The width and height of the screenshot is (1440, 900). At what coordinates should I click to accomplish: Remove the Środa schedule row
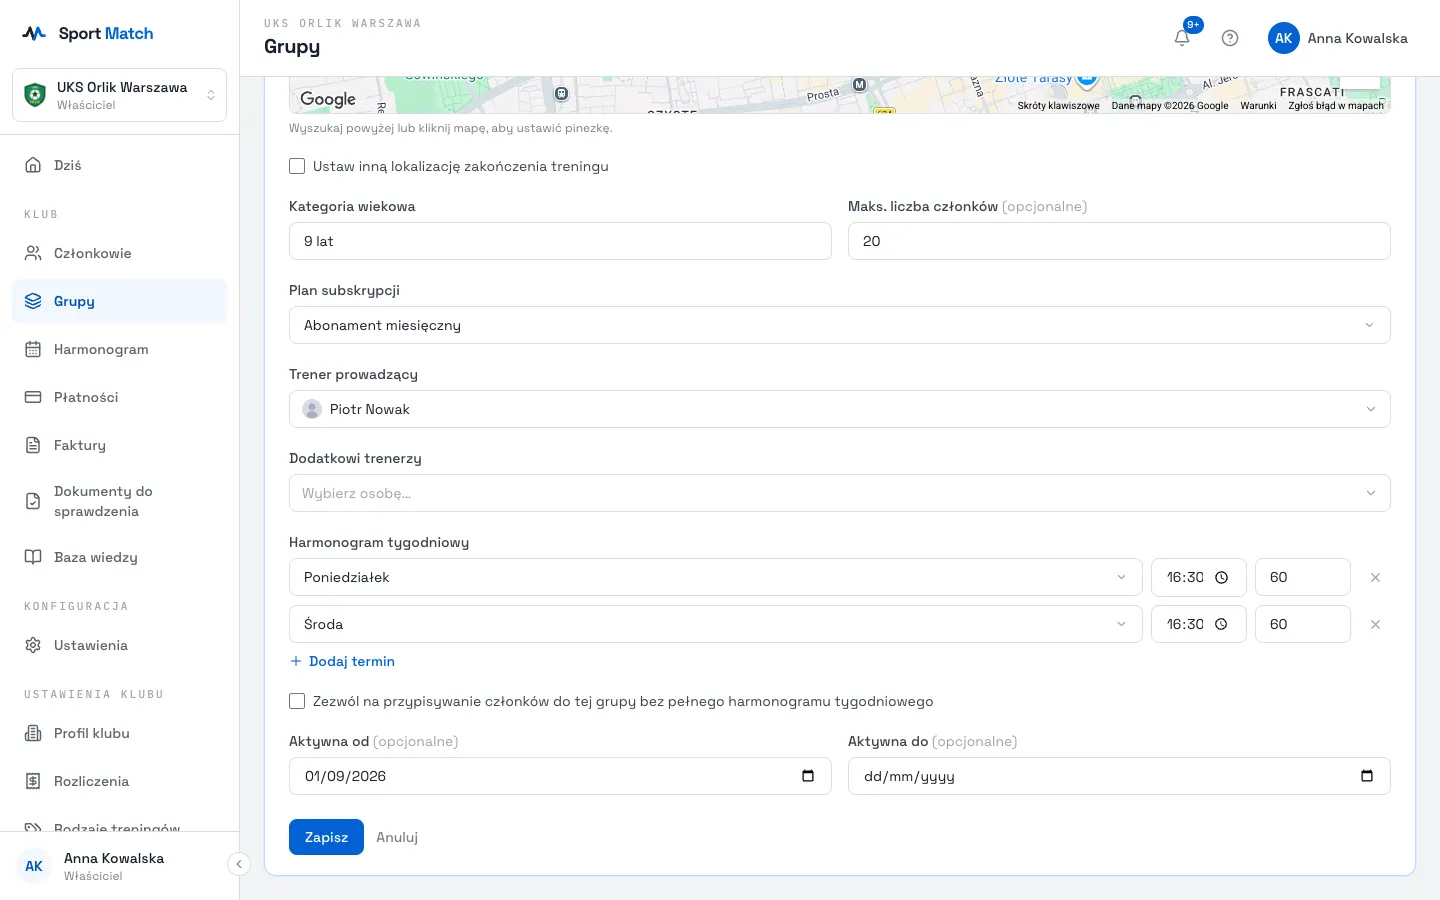(1375, 625)
